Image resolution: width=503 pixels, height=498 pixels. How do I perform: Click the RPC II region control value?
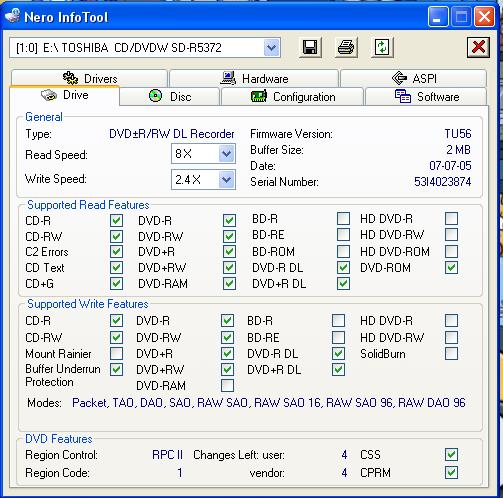[x=167, y=455]
